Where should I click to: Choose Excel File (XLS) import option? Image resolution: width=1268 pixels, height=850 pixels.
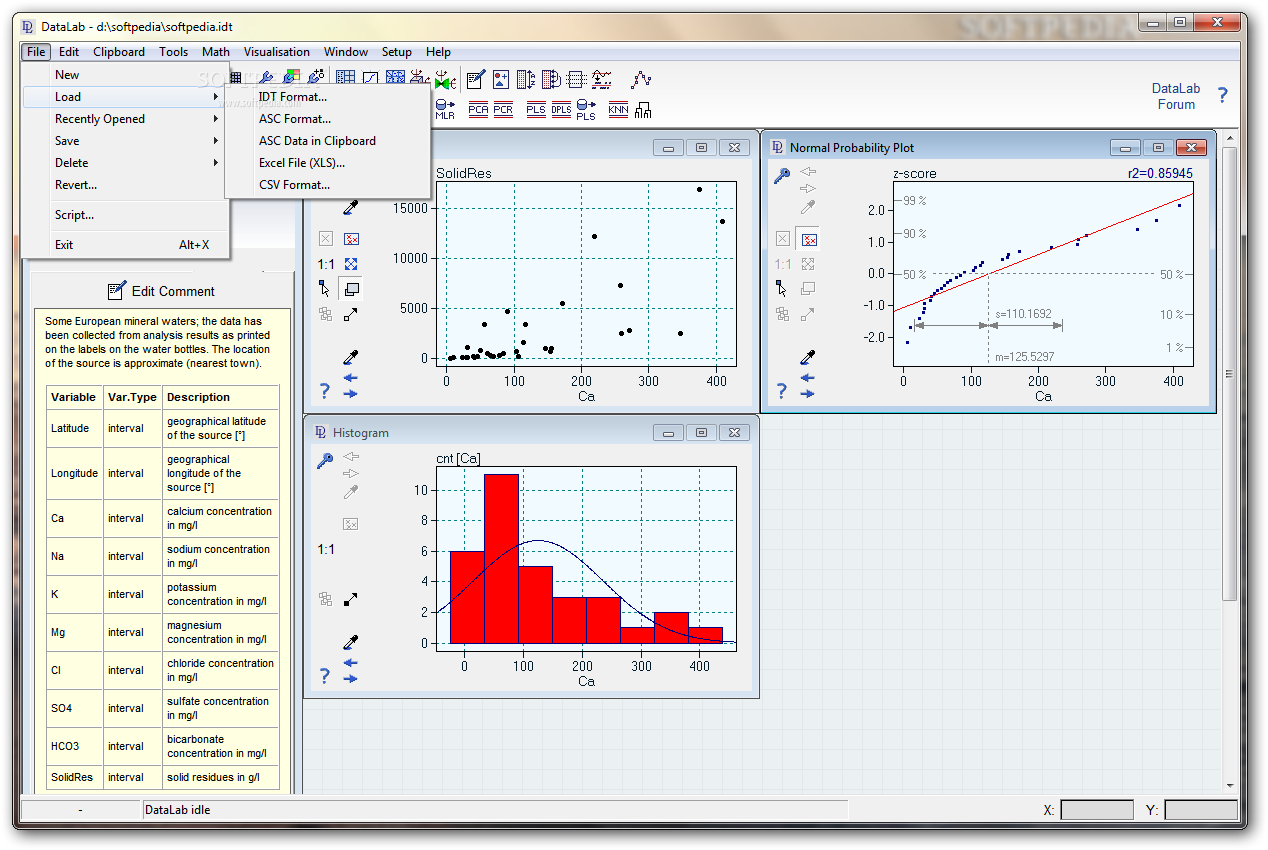pos(328,163)
